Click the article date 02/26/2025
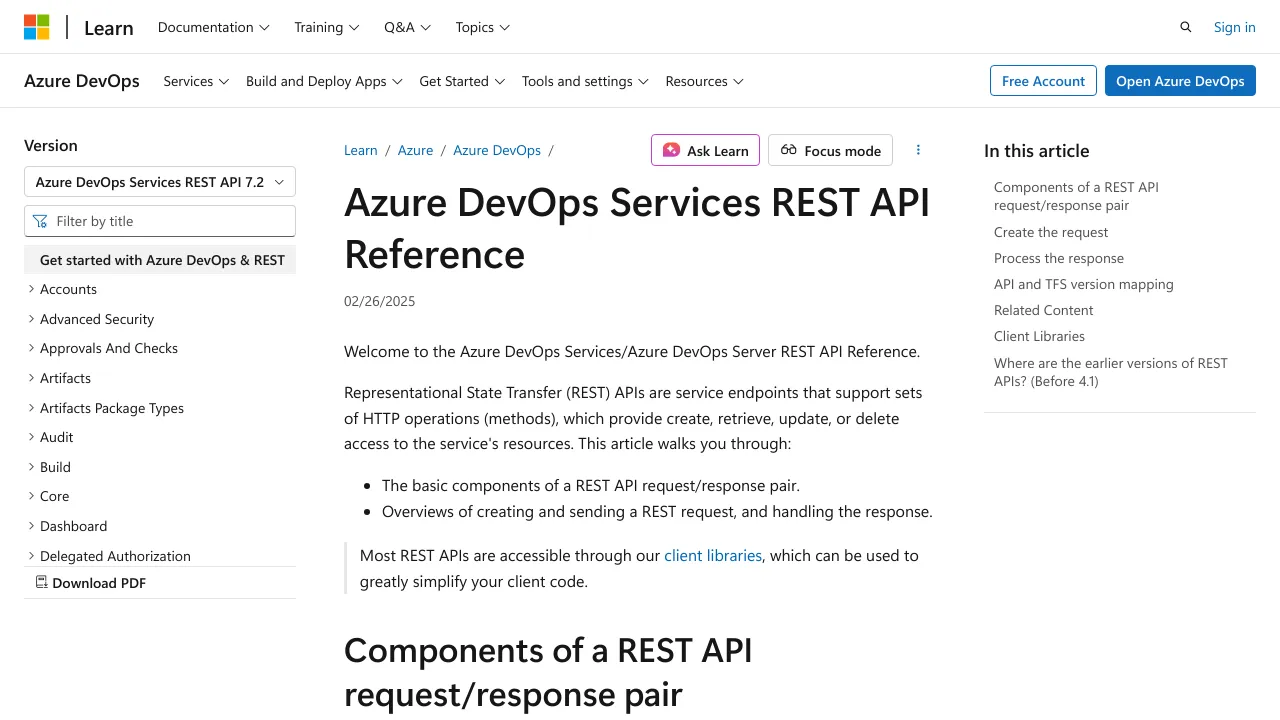Image resolution: width=1280 pixels, height=720 pixels. point(379,301)
